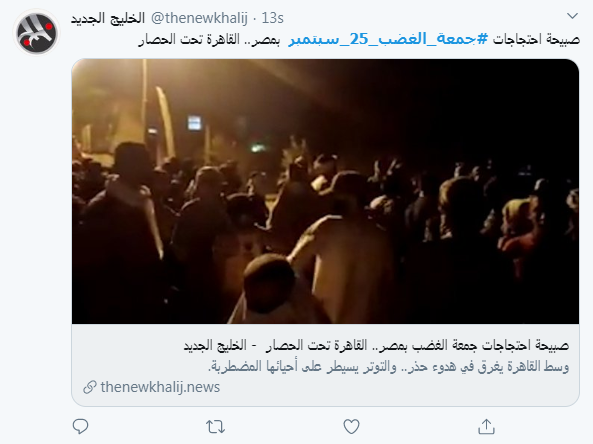Open the الخليج الجديد profile avatar
The image size is (593, 444).
(36, 32)
